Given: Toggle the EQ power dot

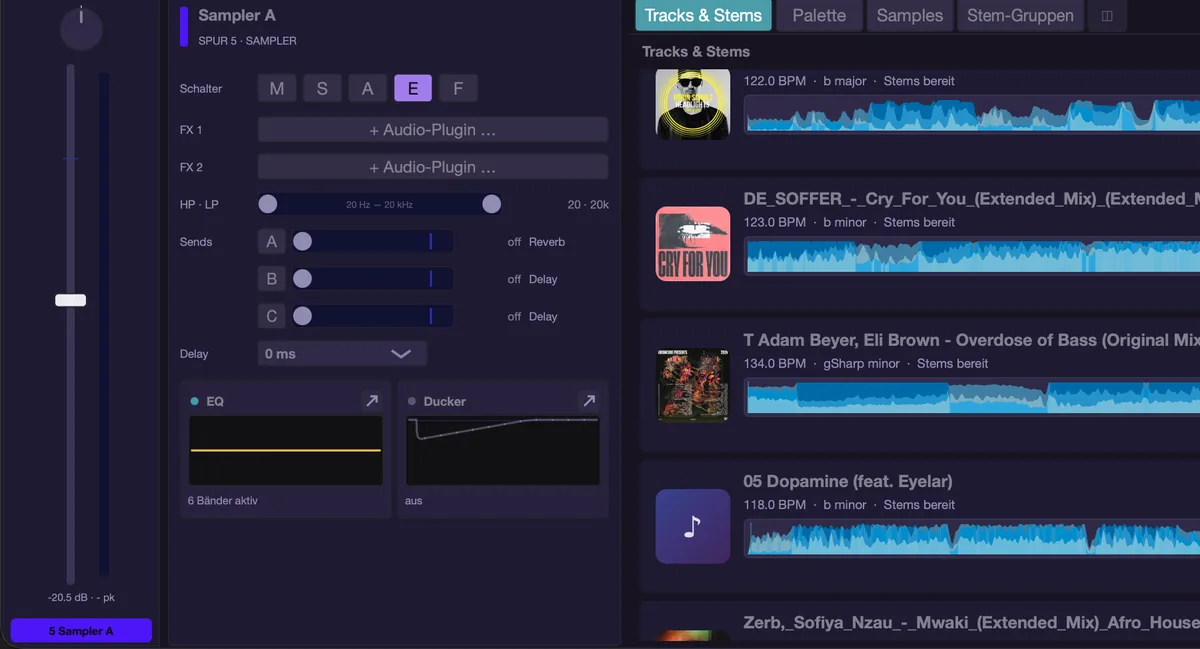Looking at the screenshot, I should click(x=195, y=401).
